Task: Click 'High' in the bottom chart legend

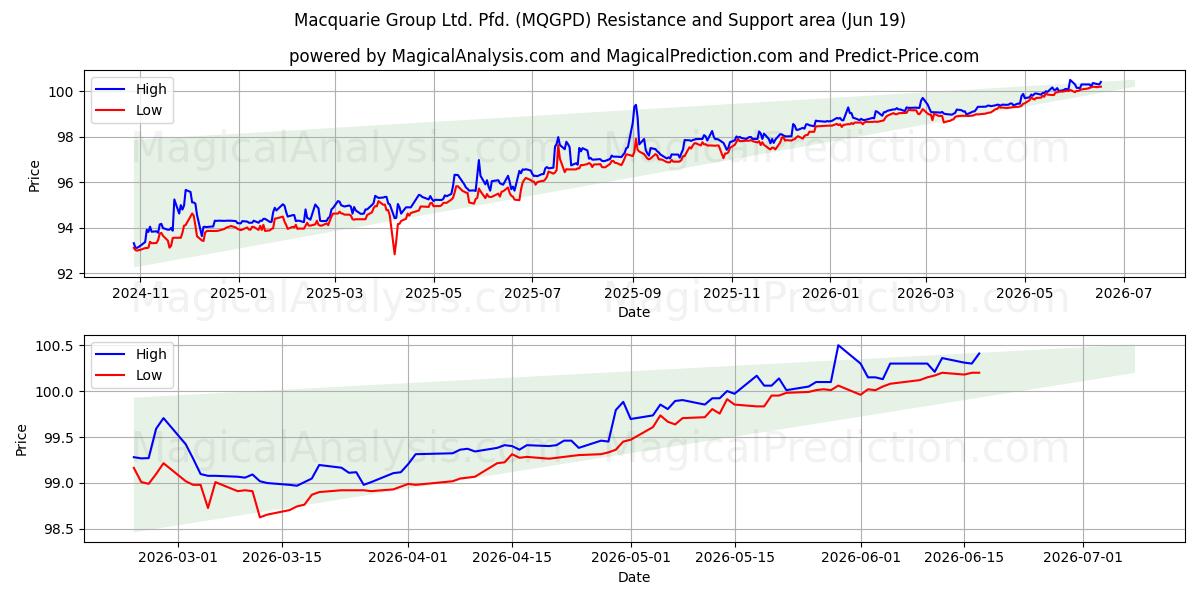Action: tap(151, 354)
